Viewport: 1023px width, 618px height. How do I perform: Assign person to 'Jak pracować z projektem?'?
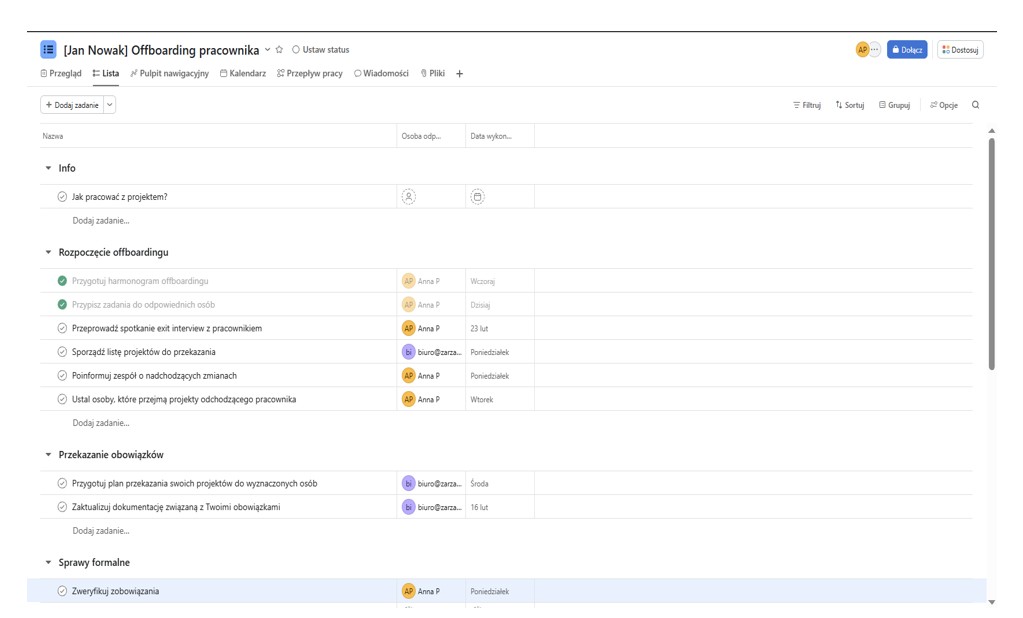coord(408,197)
